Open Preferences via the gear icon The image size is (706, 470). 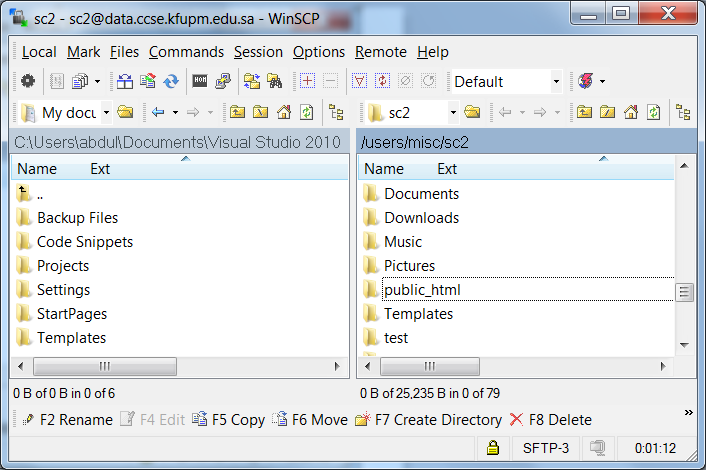[x=28, y=81]
